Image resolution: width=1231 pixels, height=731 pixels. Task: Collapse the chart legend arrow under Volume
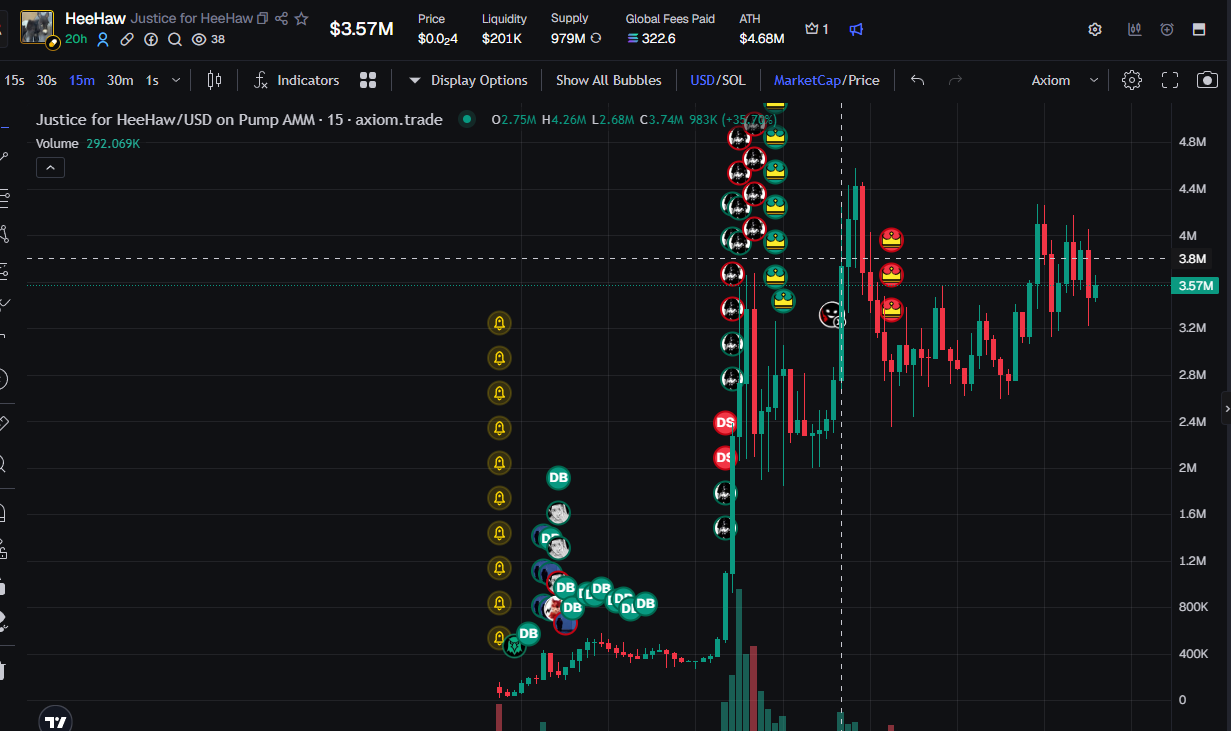pyautogui.click(x=51, y=168)
